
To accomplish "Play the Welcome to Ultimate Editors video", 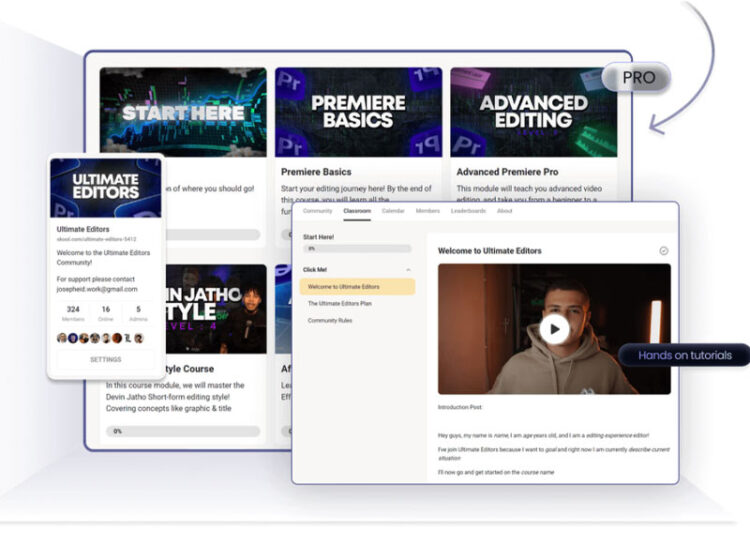I will [554, 328].
